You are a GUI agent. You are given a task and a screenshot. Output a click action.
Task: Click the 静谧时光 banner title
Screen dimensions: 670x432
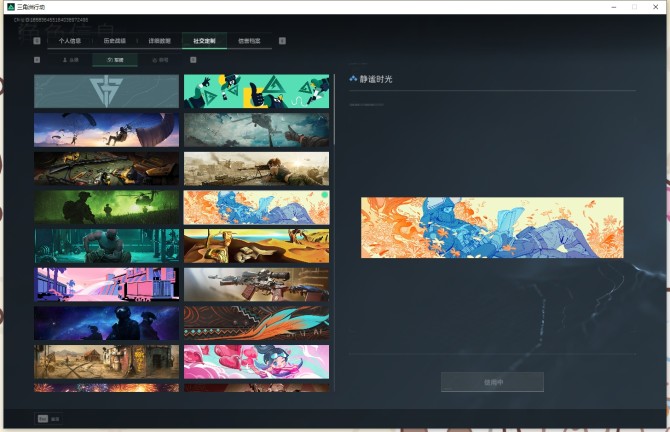coord(376,79)
